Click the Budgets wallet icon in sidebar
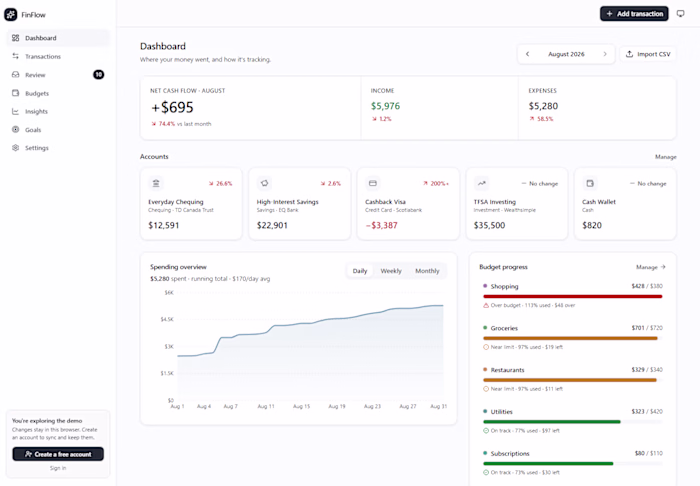 tap(16, 93)
